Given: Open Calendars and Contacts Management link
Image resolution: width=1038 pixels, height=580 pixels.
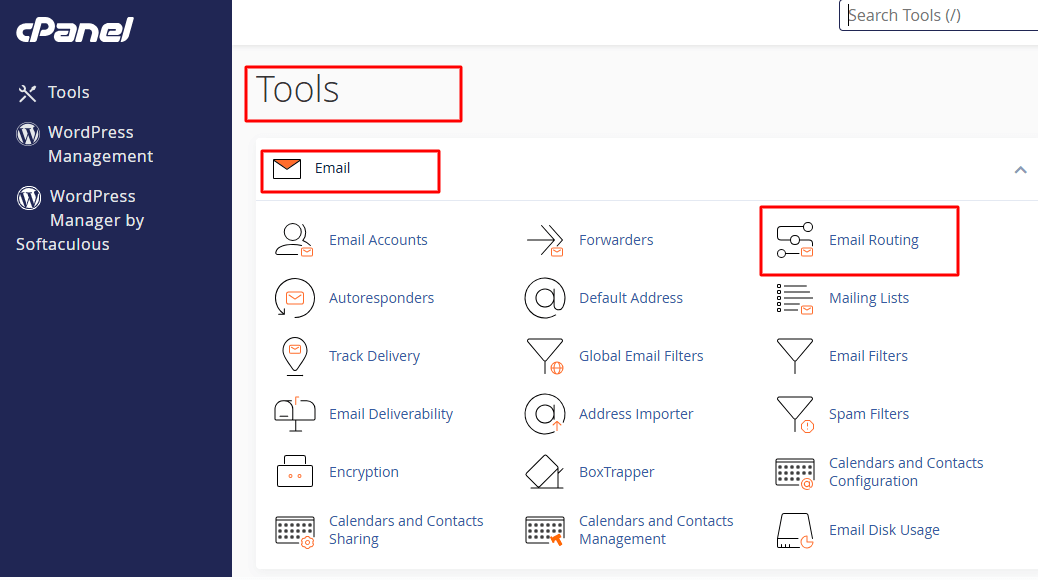Looking at the screenshot, I should [x=656, y=530].
